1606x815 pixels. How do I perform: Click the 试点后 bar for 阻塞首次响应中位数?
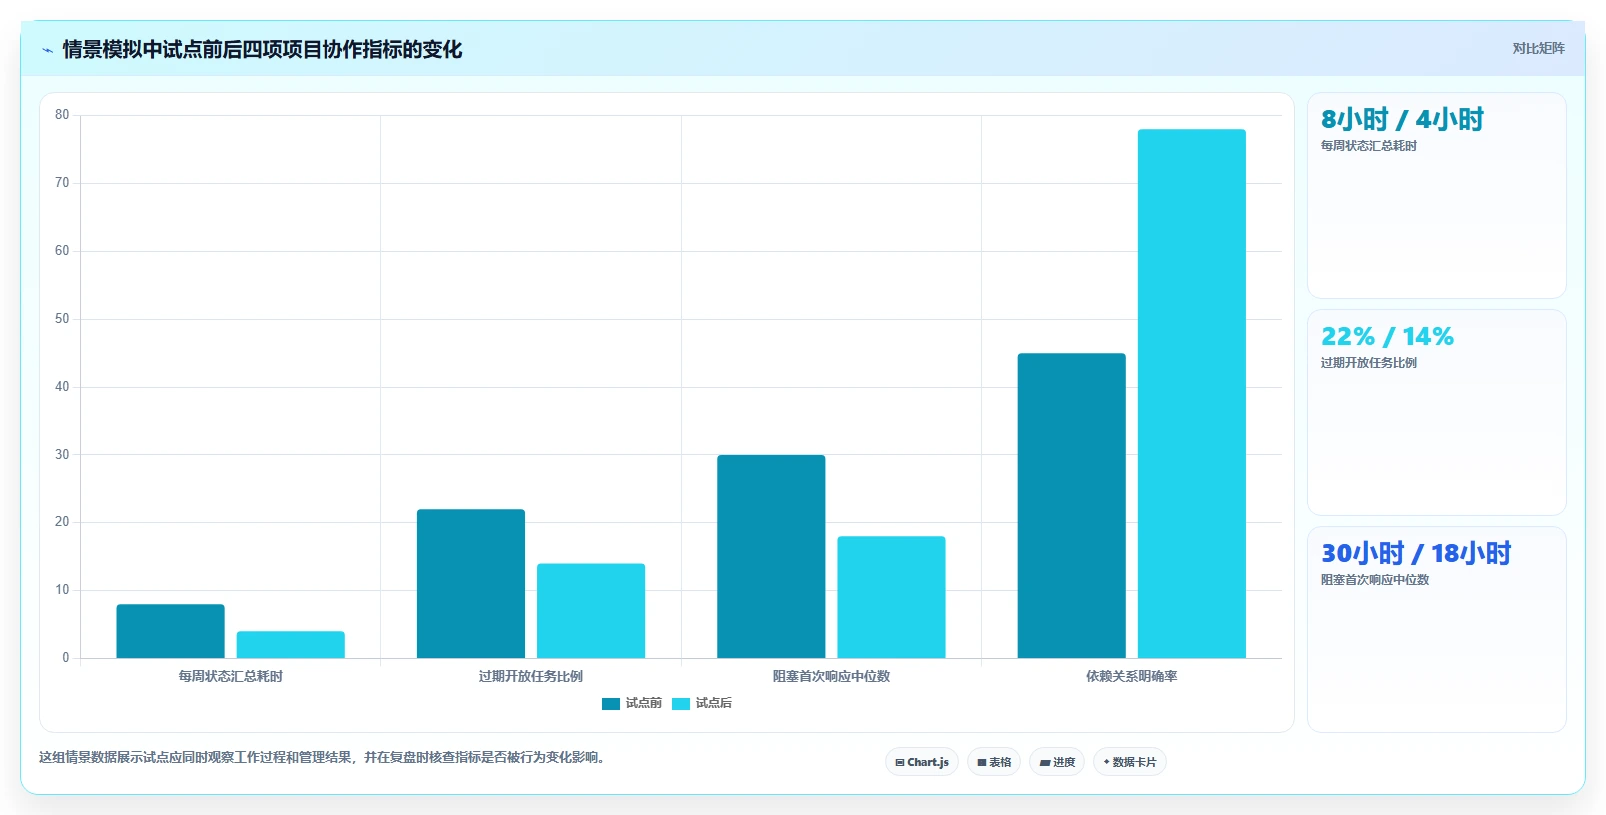(892, 597)
